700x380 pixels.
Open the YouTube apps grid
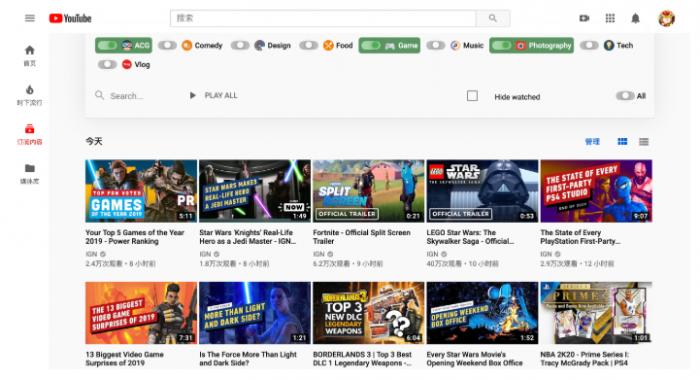point(610,18)
